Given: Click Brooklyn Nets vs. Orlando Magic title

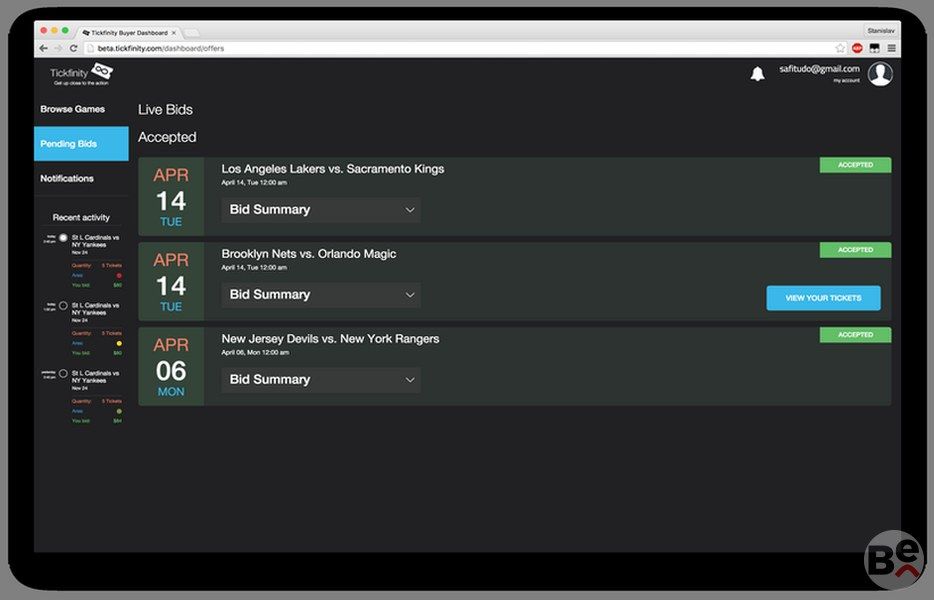Looking at the screenshot, I should [309, 254].
